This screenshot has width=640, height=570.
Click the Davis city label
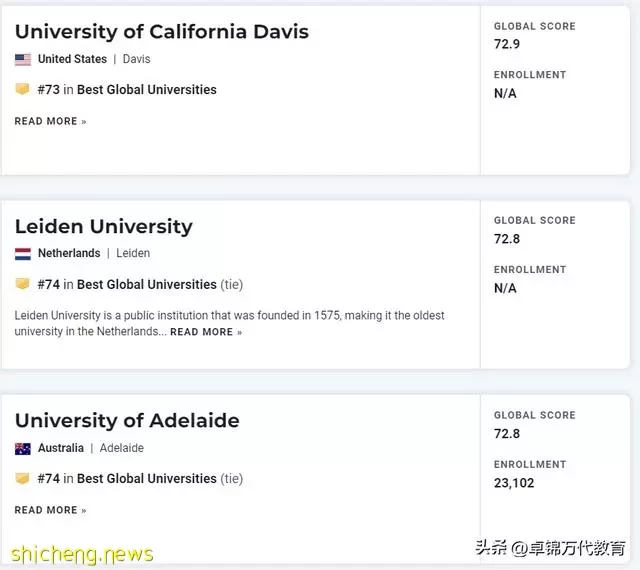(x=136, y=59)
